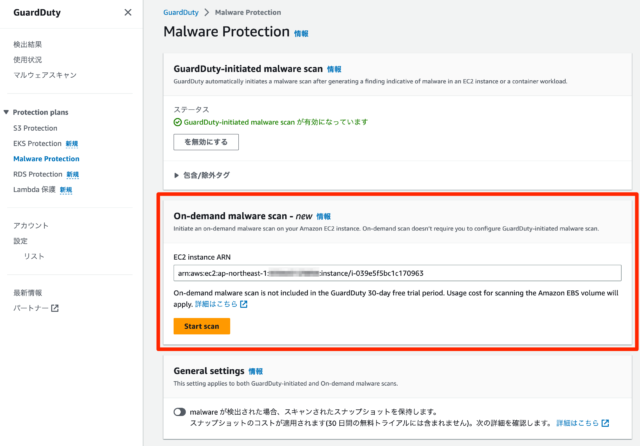Click external link icon next to パートナー

point(55,308)
